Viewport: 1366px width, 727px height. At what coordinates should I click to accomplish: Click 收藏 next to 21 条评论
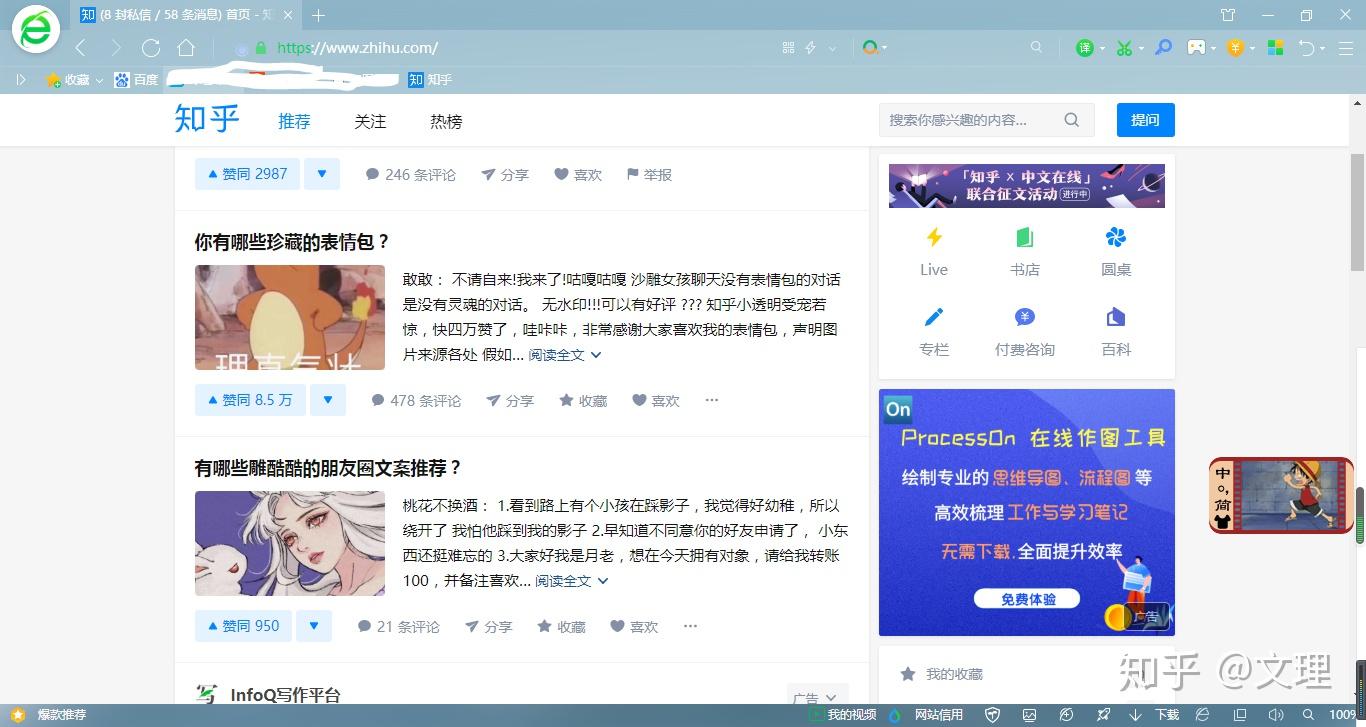(x=561, y=626)
